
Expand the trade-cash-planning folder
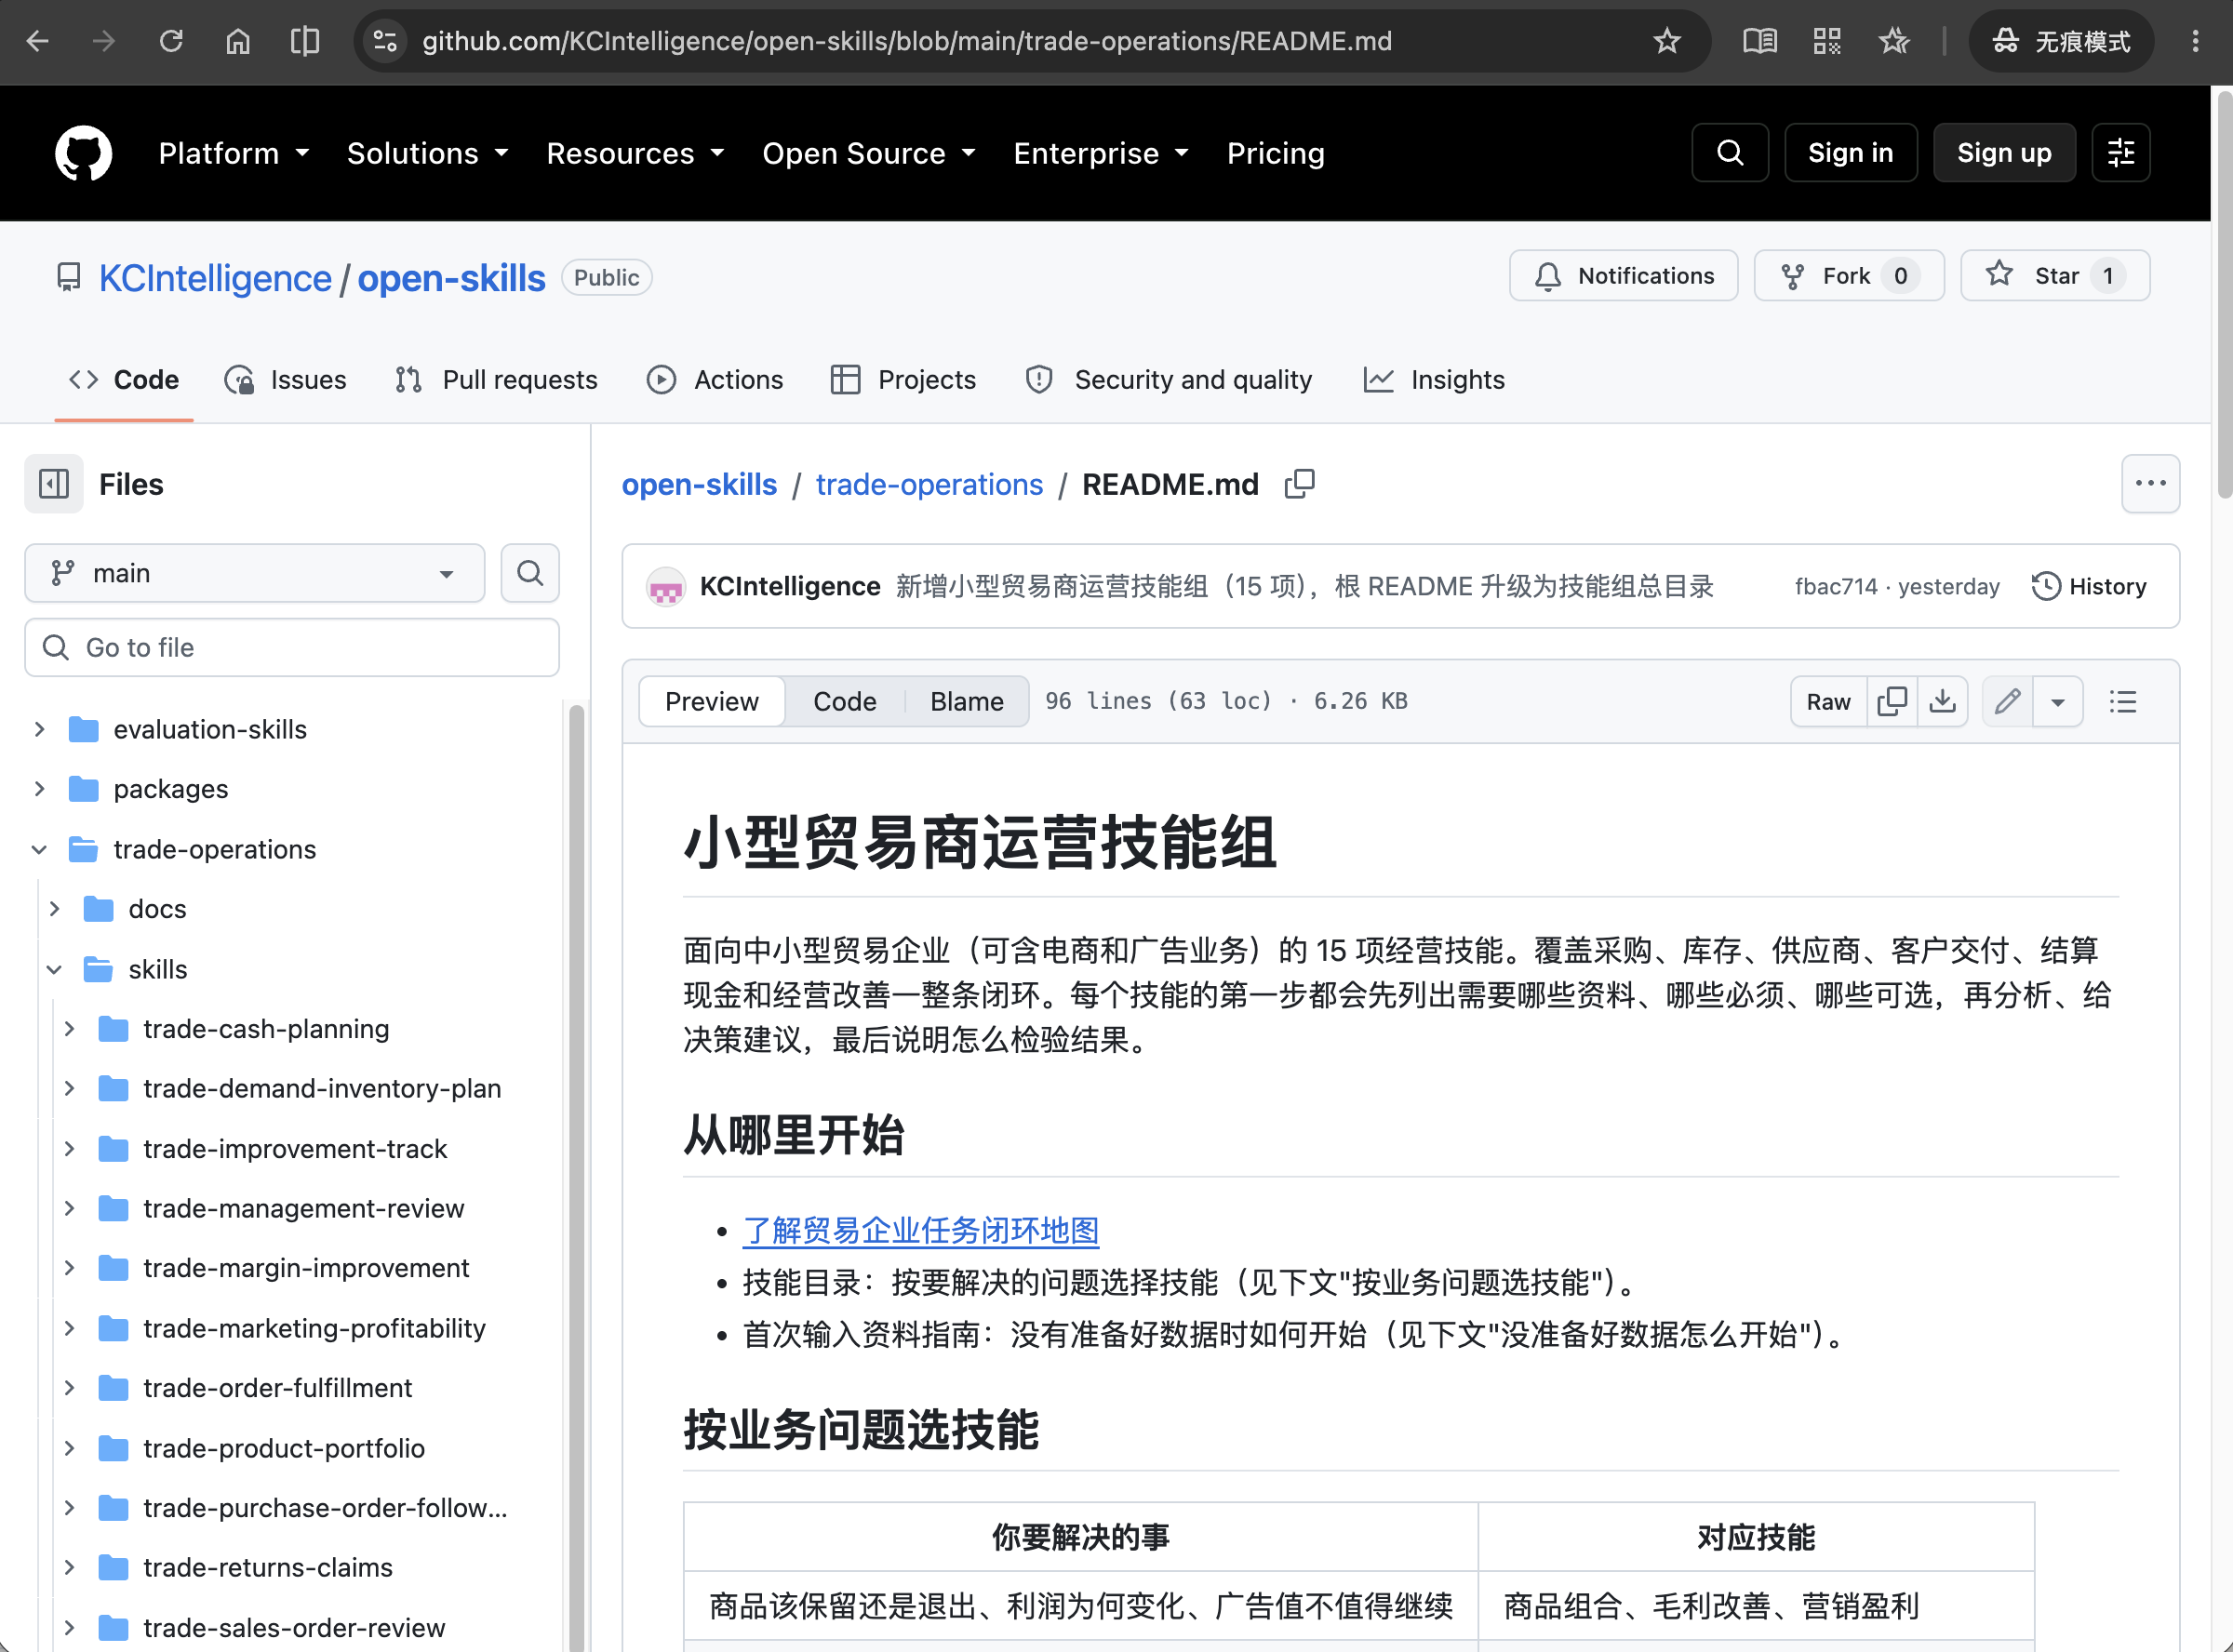click(x=69, y=1029)
